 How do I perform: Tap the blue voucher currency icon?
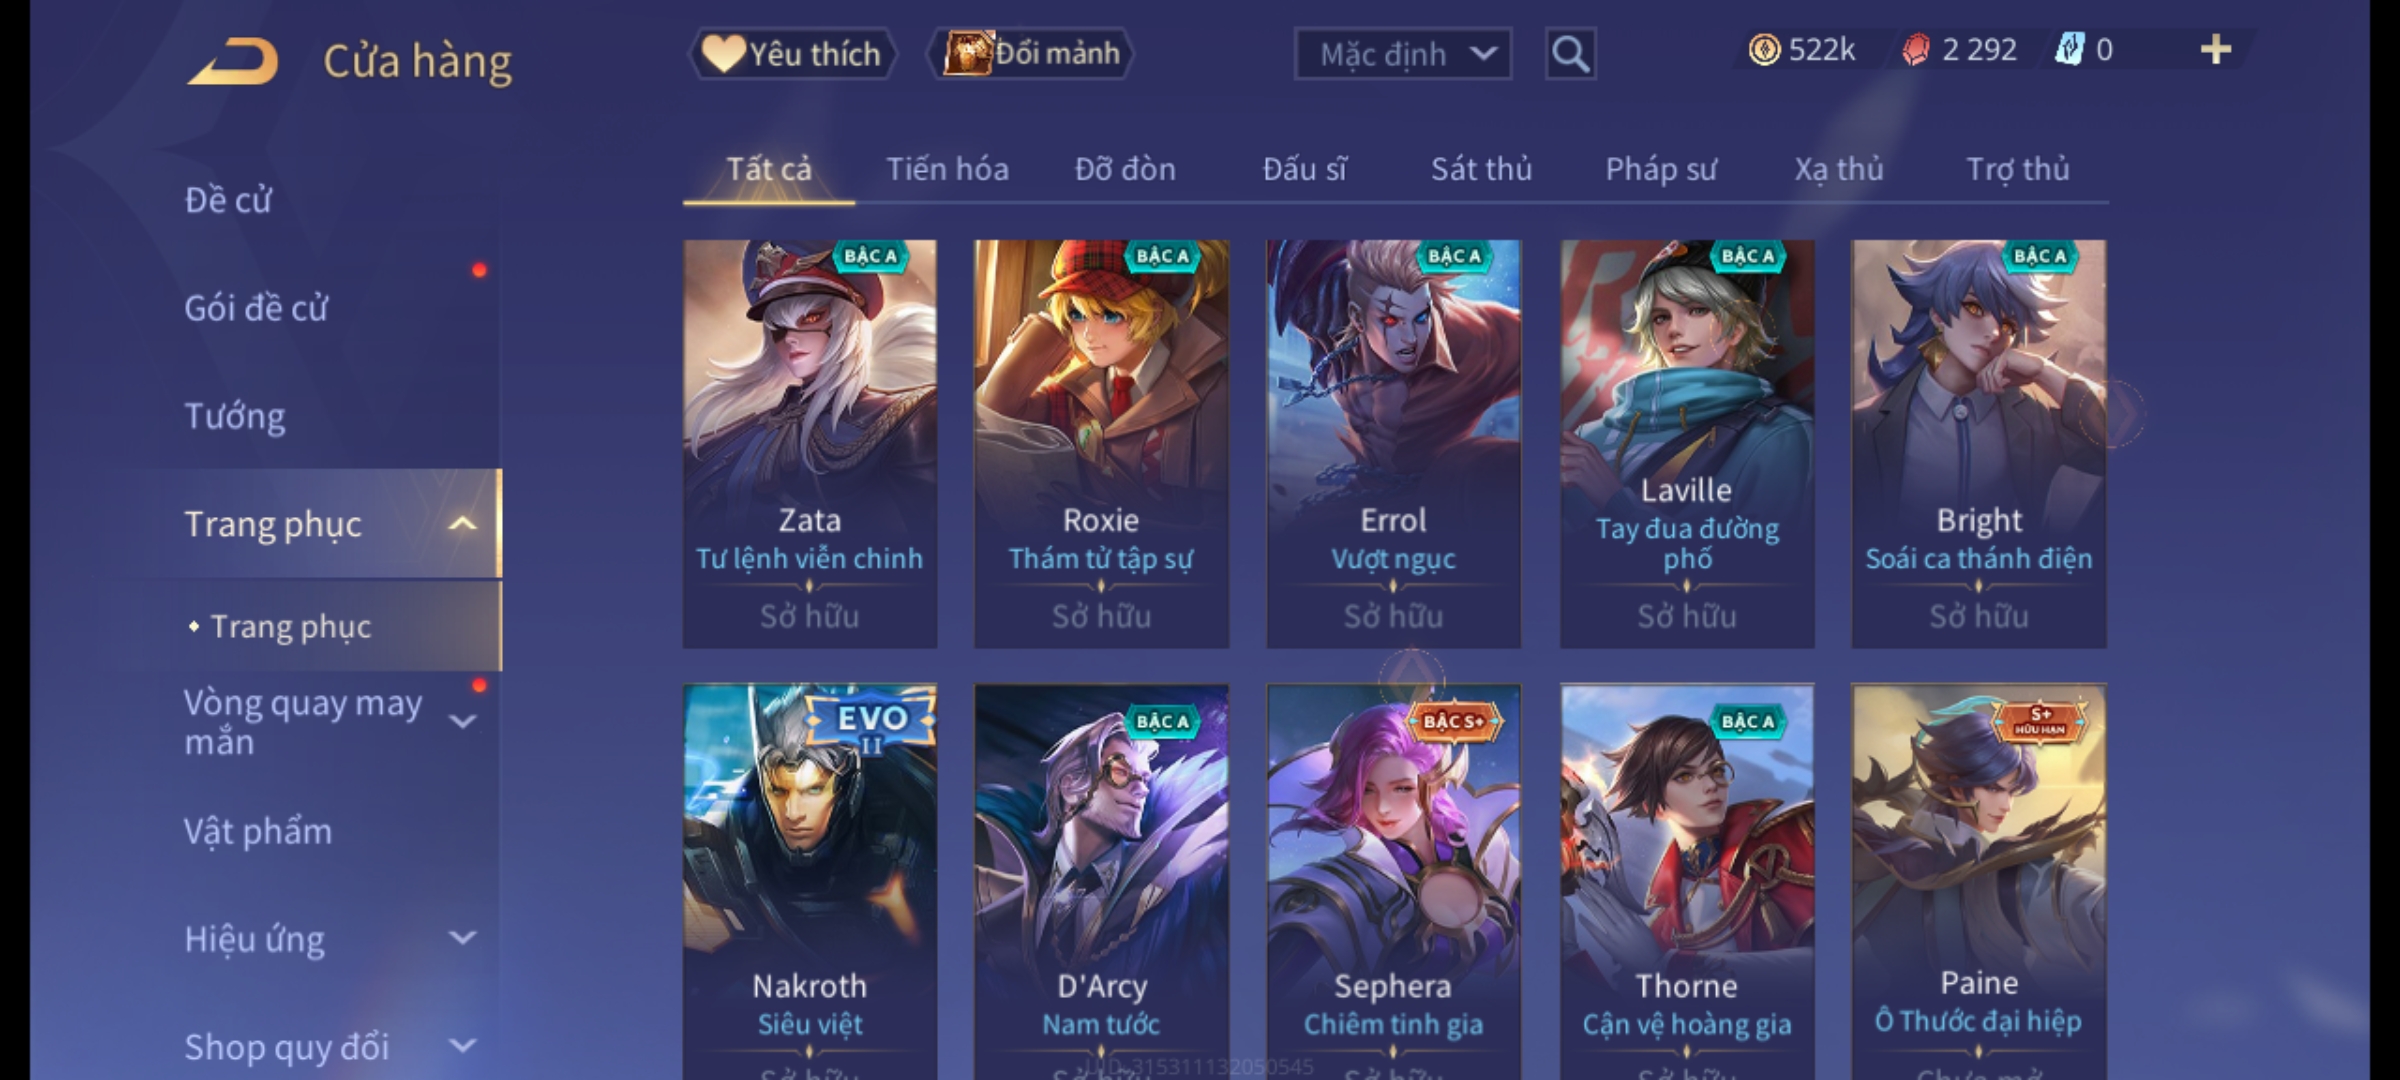coord(2068,50)
